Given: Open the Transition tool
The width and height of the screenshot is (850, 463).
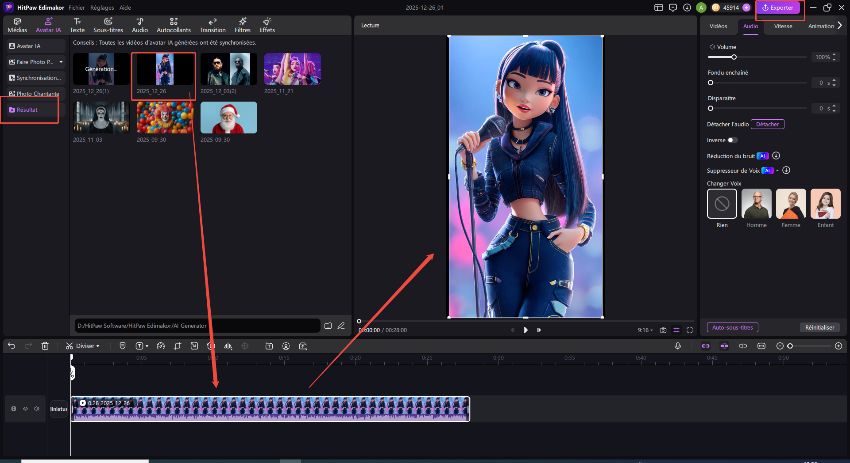Looking at the screenshot, I should (x=212, y=25).
